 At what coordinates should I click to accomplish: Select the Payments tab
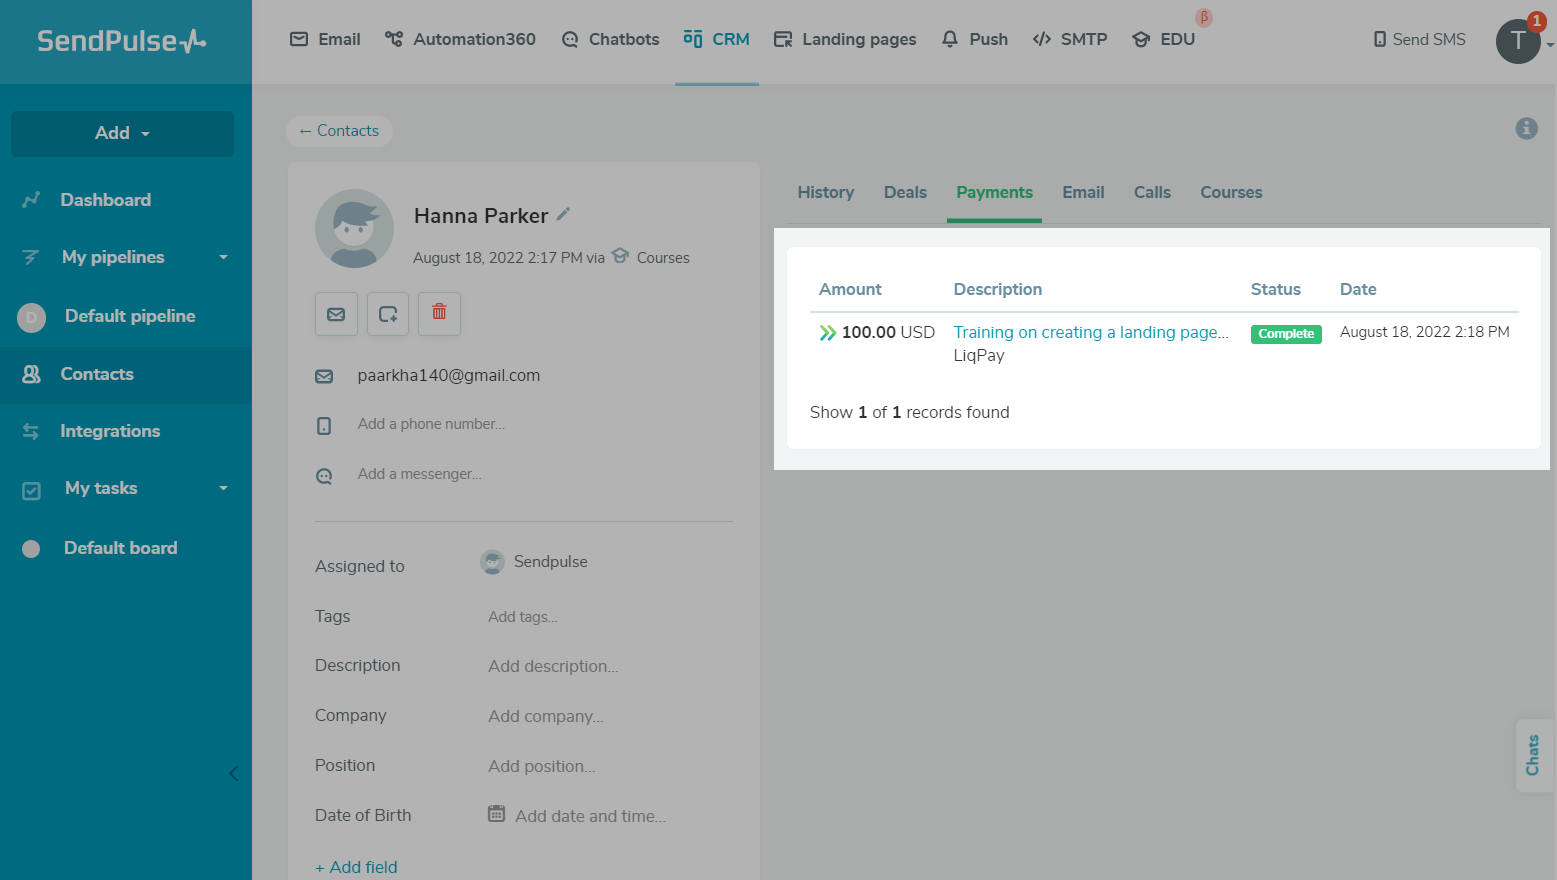click(x=994, y=192)
